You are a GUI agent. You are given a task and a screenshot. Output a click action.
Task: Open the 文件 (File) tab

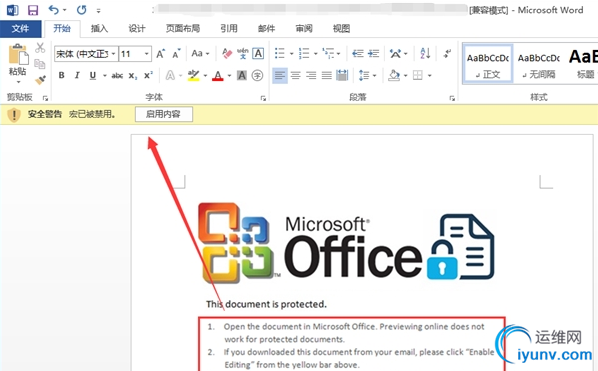coord(21,29)
